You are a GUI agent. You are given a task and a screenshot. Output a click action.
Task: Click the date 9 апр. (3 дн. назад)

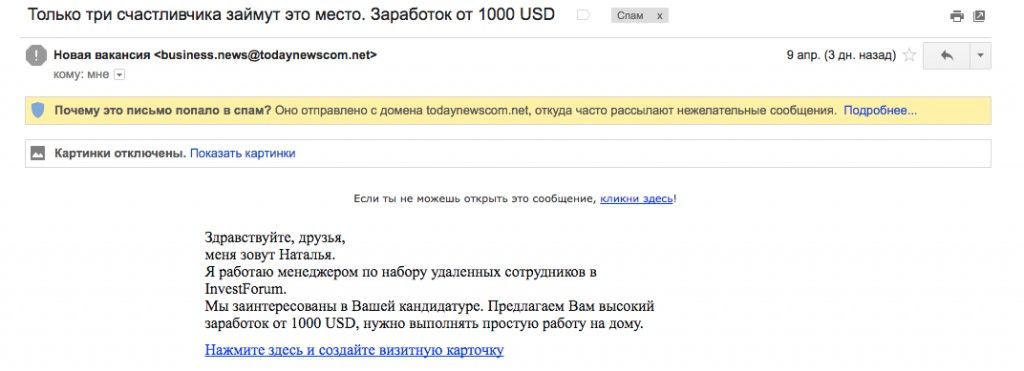coord(841,56)
